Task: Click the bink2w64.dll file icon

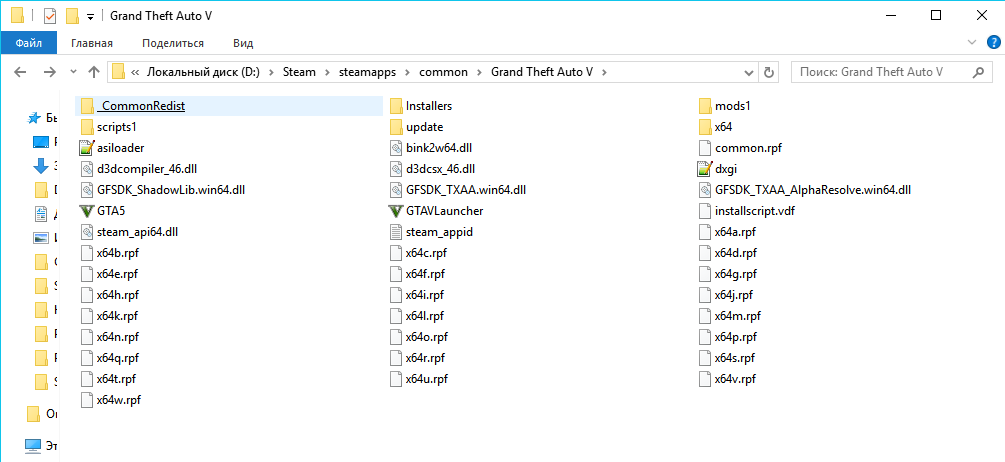Action: click(396, 148)
